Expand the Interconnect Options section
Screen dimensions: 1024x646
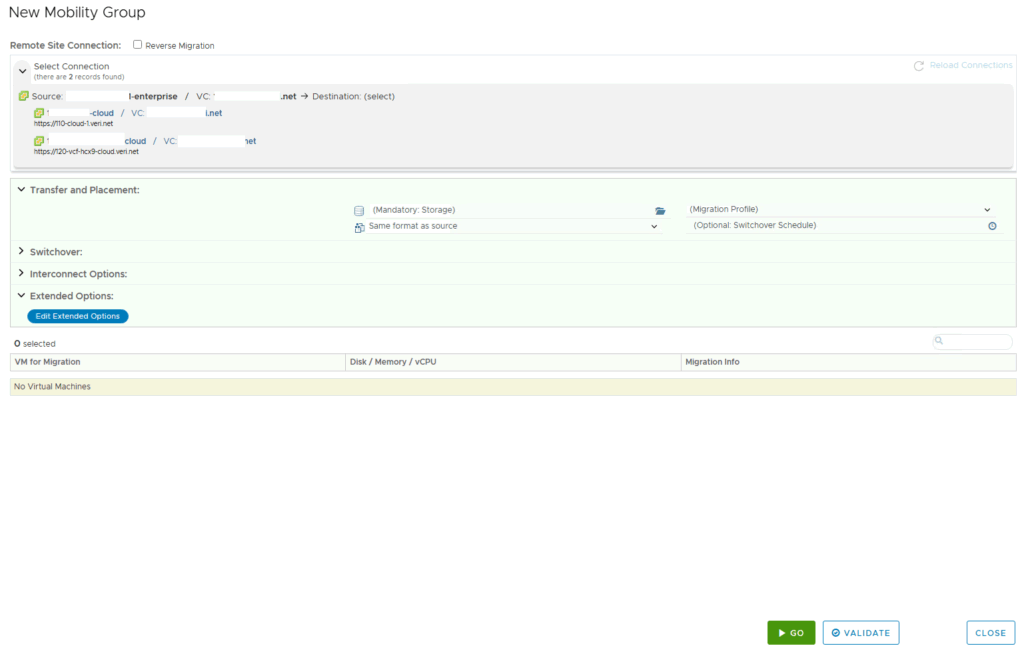[21, 273]
